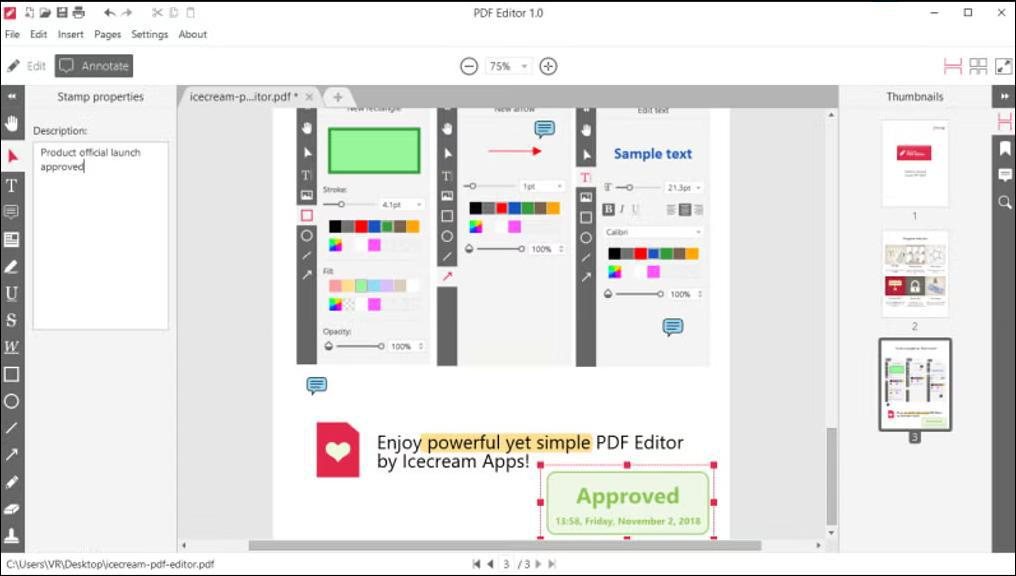
Task: Choose the Underline text tool
Action: [x=12, y=294]
